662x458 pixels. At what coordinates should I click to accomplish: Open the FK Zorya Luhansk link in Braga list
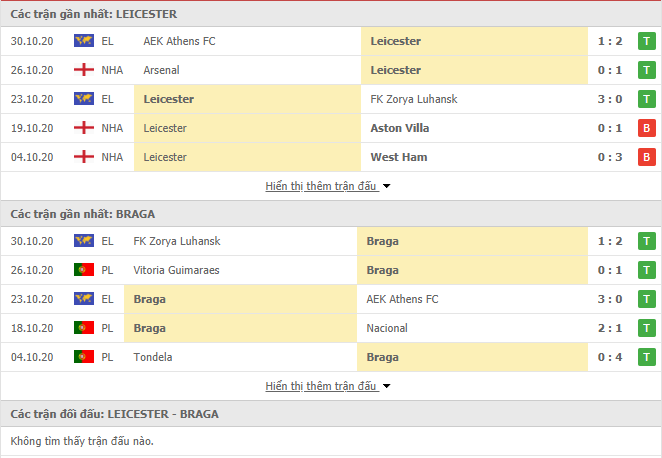pos(176,241)
